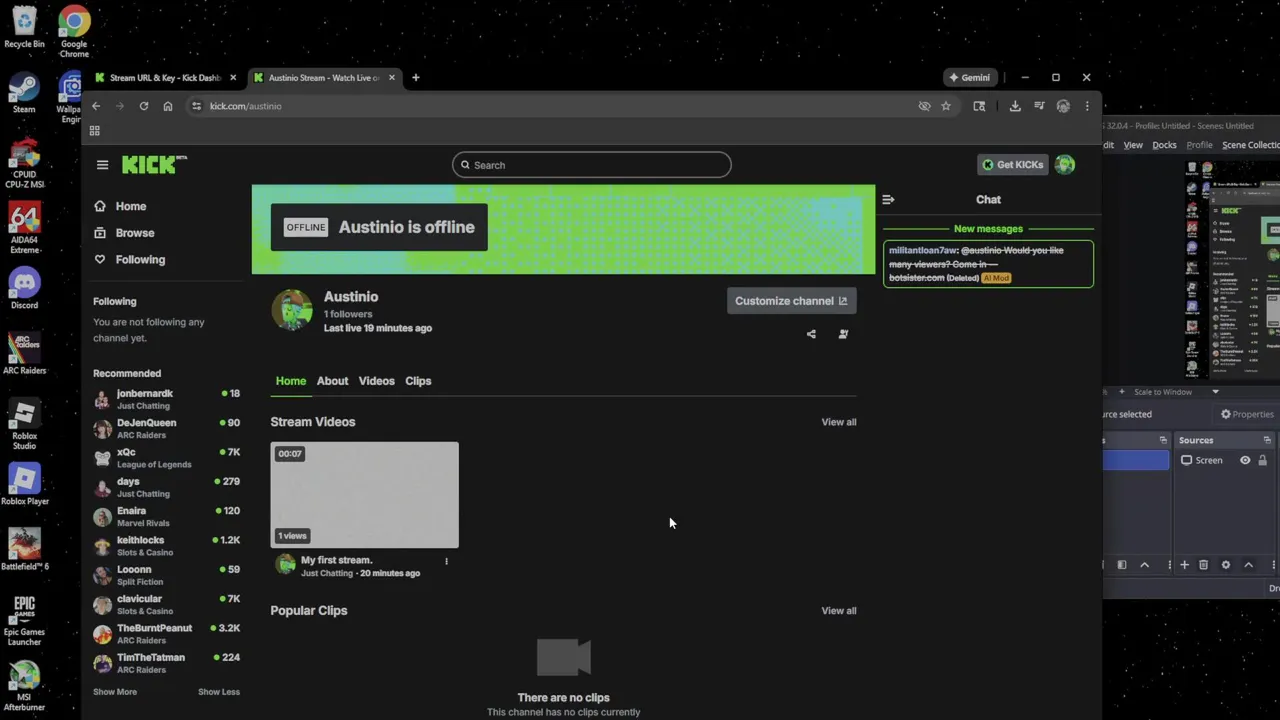Add a source in OBS Sources panel
The width and height of the screenshot is (1280, 720).
tap(1184, 565)
